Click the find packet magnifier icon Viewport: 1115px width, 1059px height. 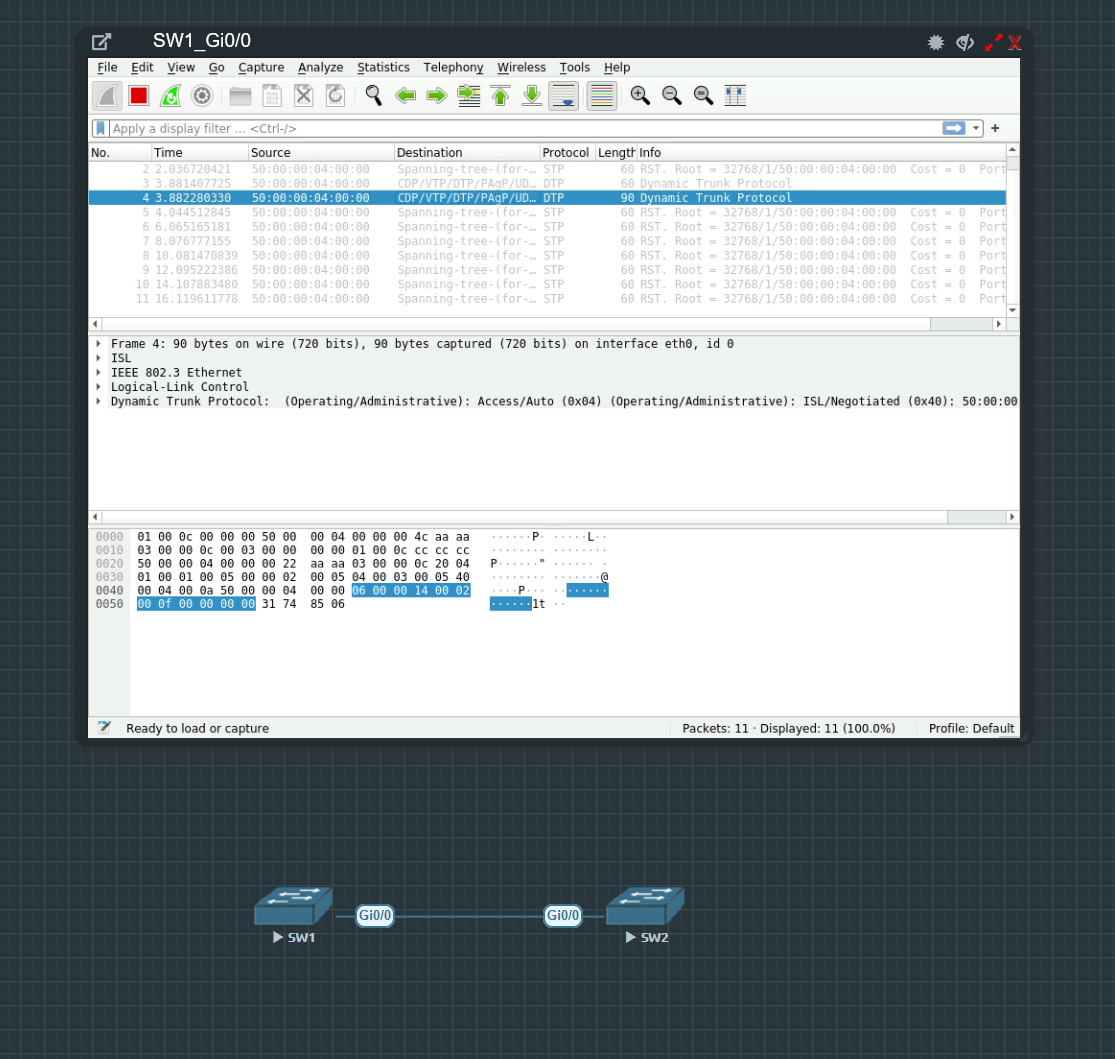(x=373, y=96)
